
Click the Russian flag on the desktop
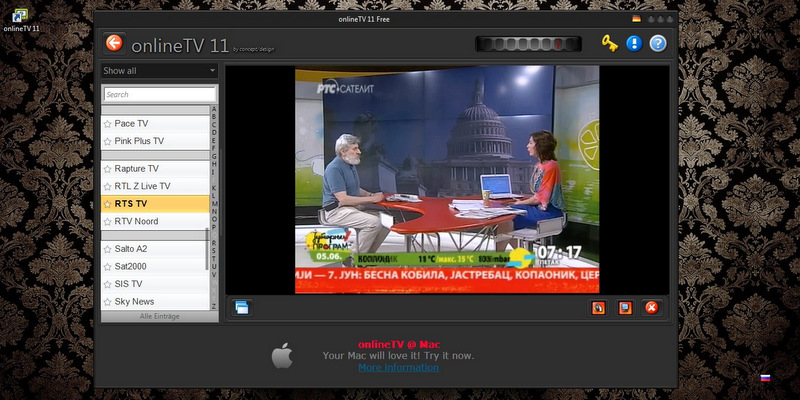coord(765,378)
